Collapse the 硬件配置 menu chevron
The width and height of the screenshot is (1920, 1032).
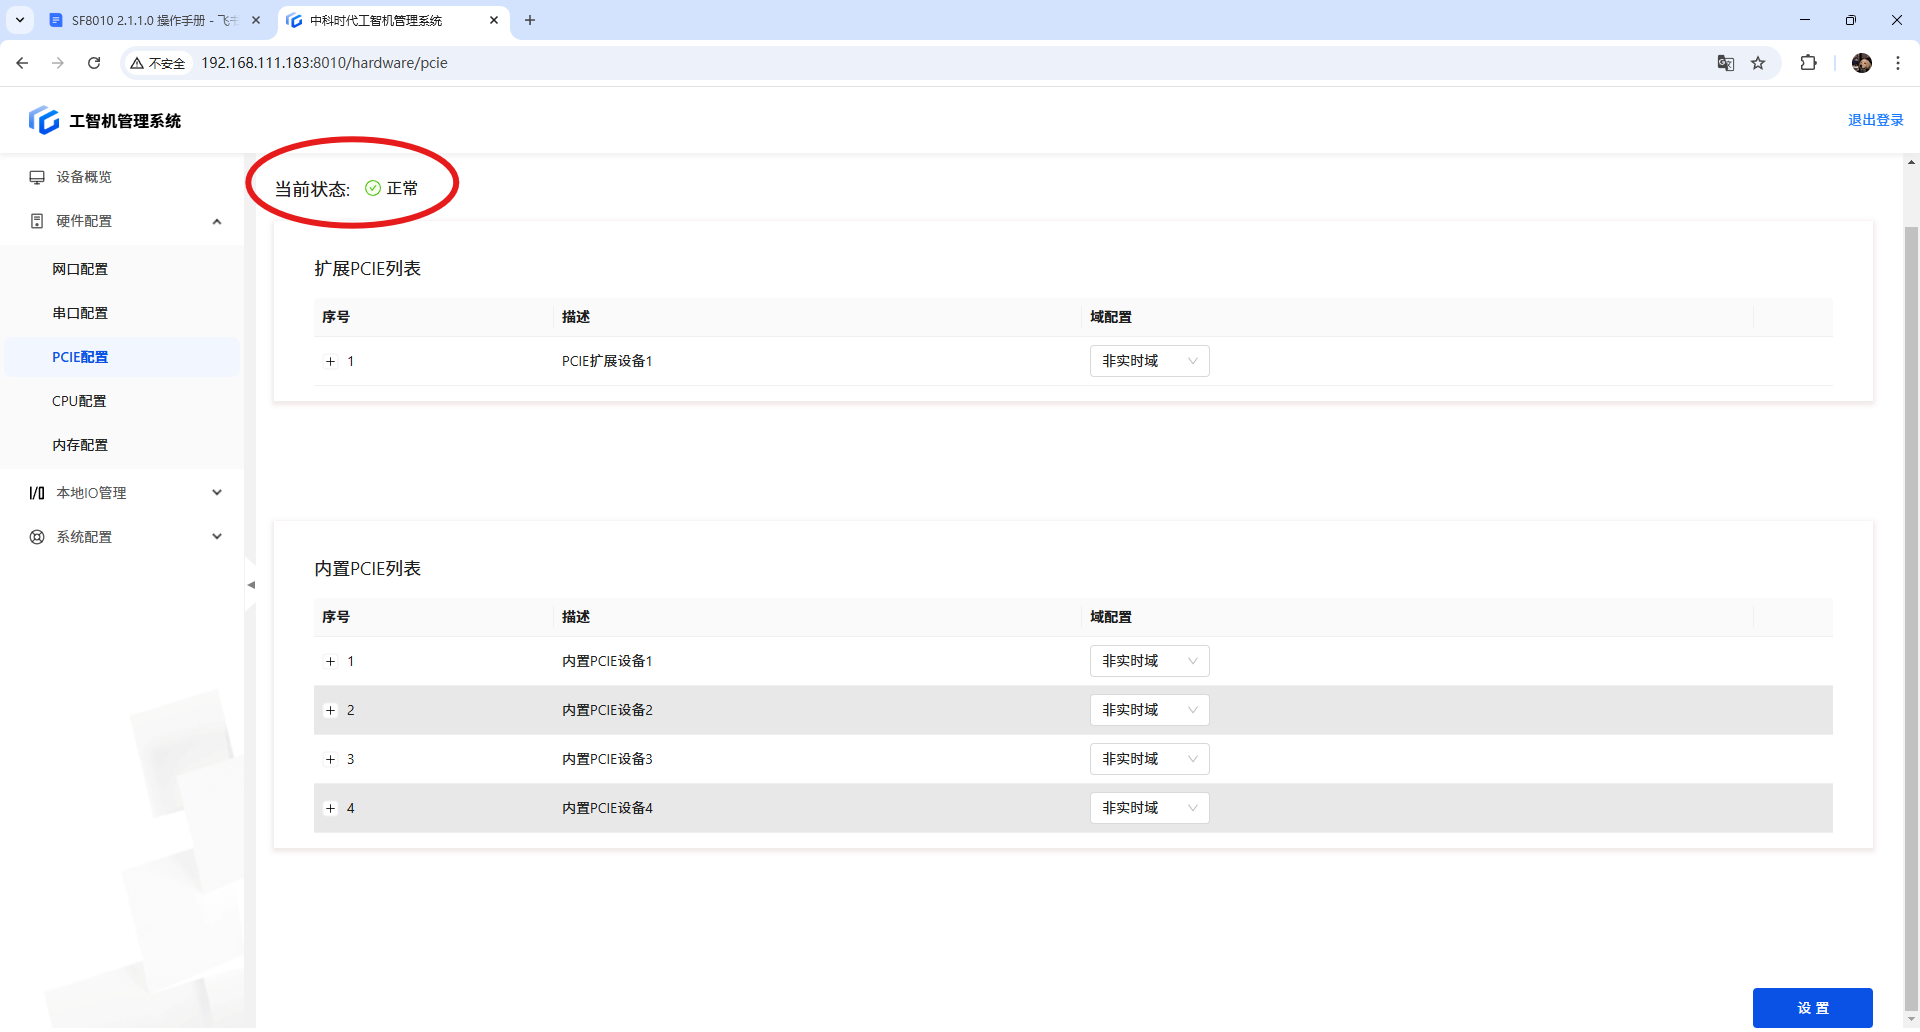pyautogui.click(x=217, y=221)
